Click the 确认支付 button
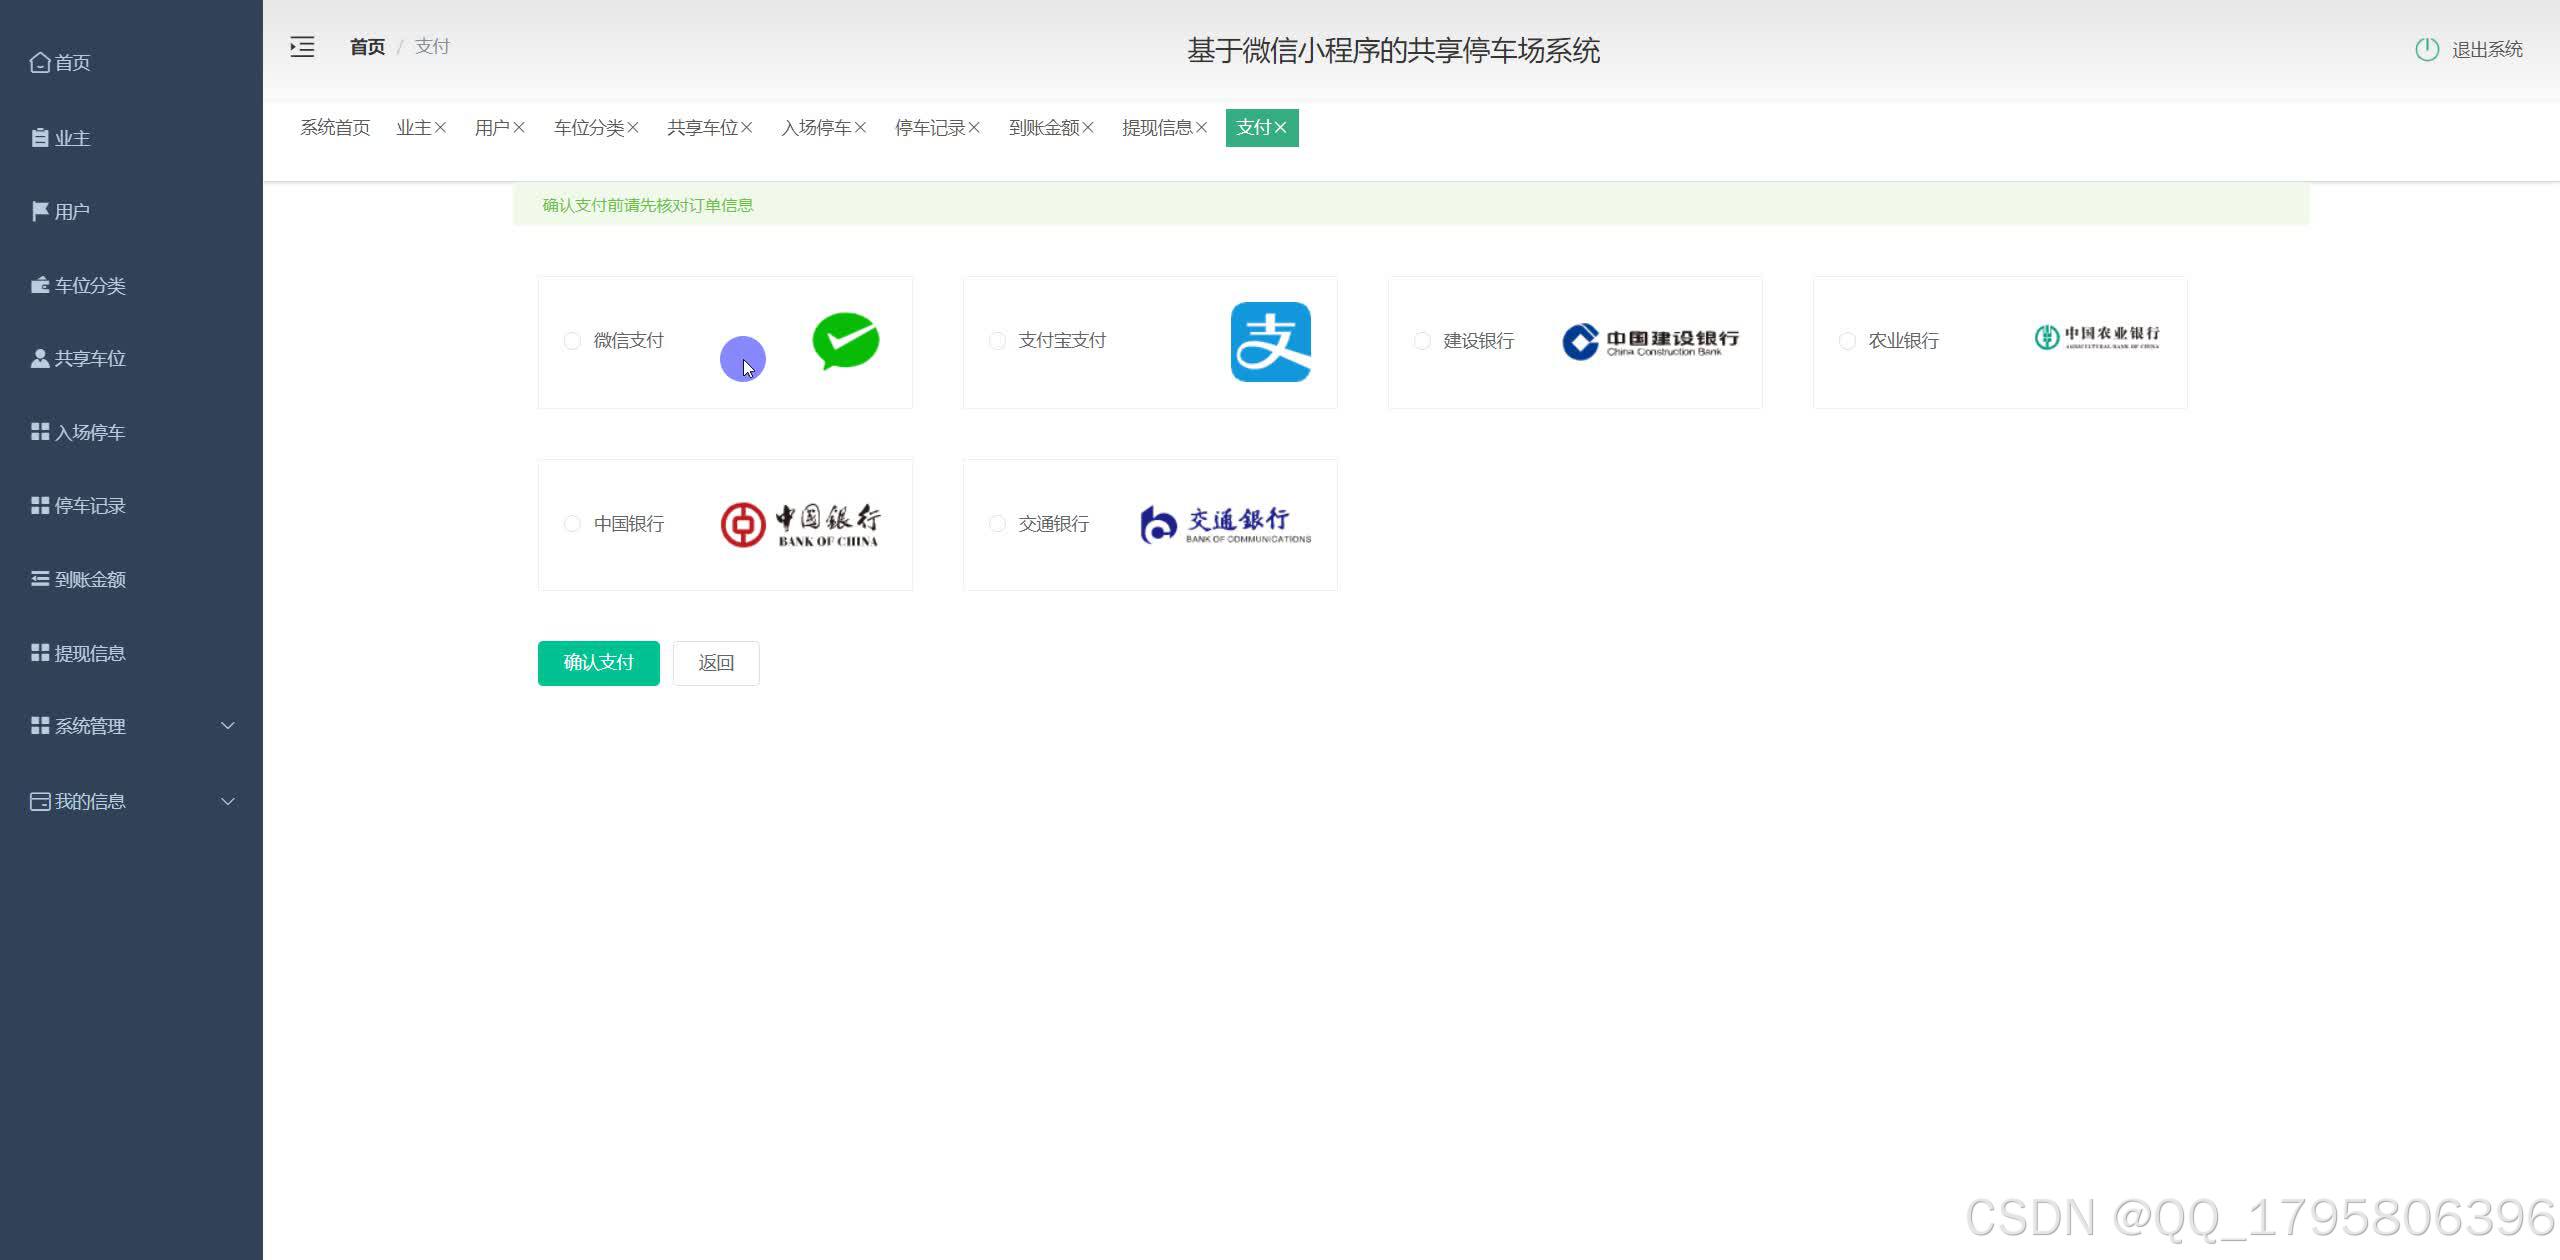The height and width of the screenshot is (1260, 2560). click(x=599, y=663)
